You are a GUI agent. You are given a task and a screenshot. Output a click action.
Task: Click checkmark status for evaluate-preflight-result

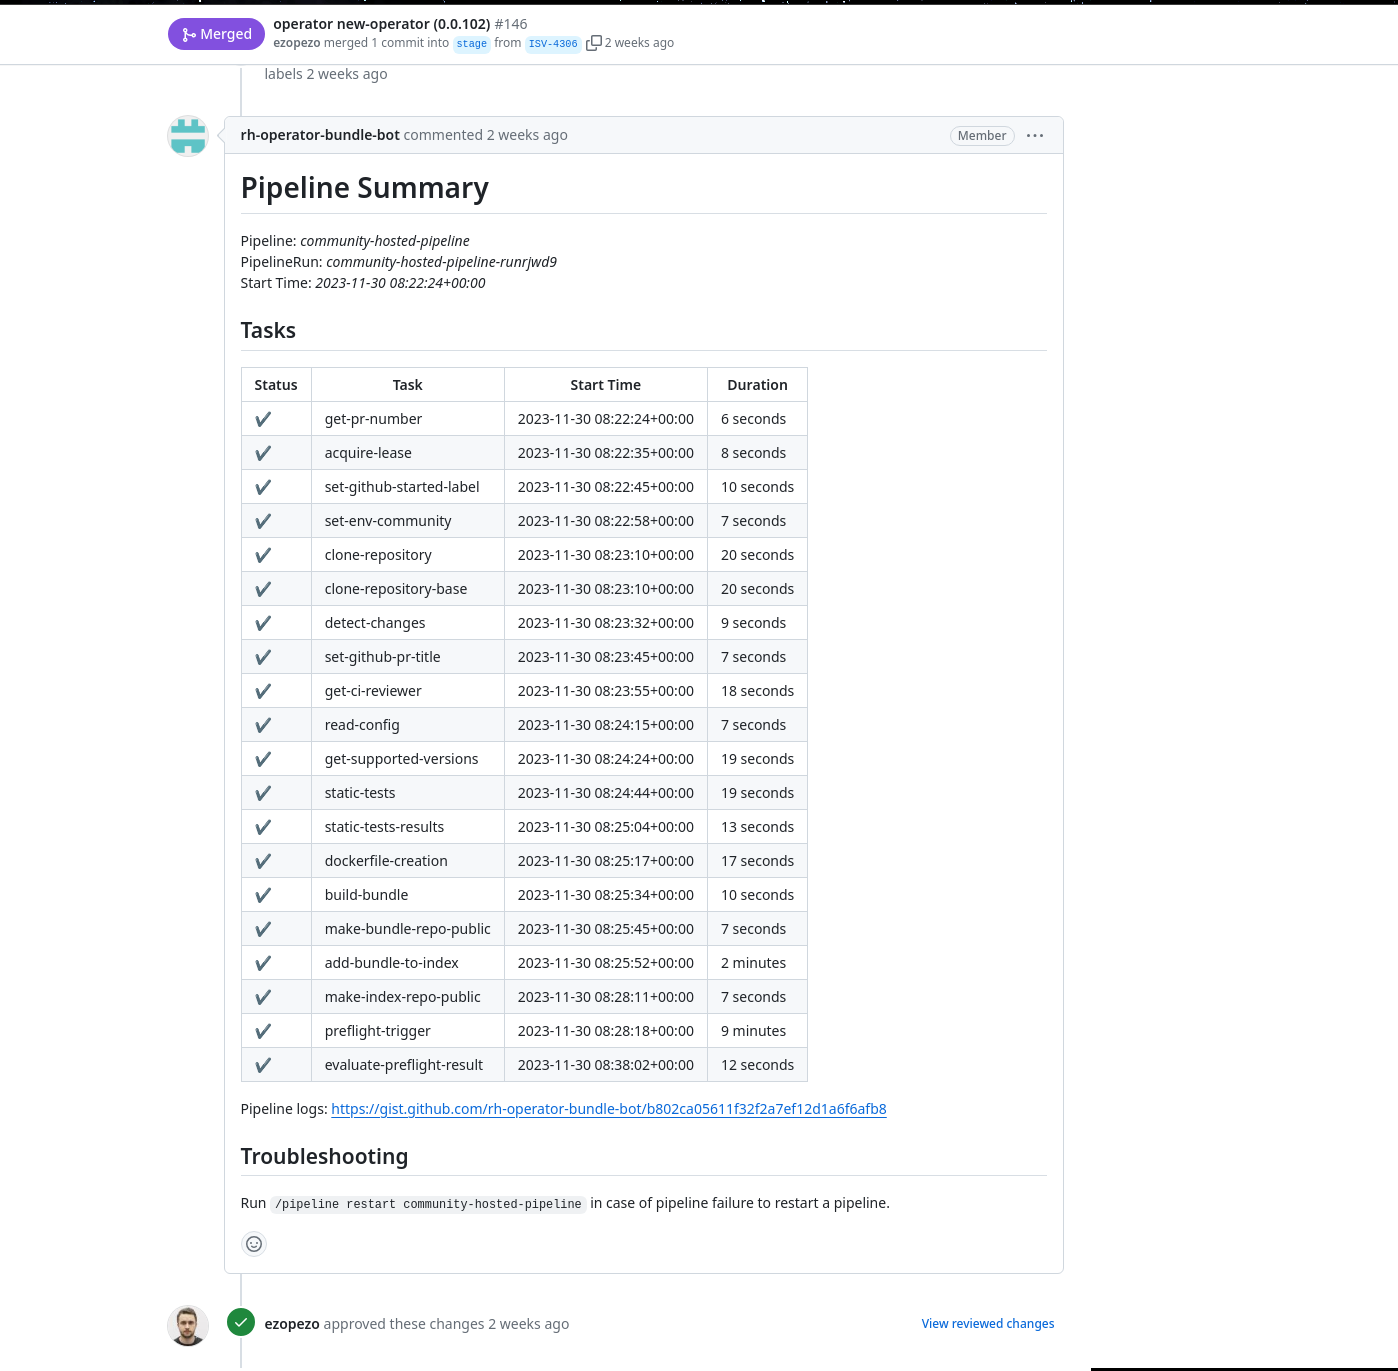coord(263,1065)
